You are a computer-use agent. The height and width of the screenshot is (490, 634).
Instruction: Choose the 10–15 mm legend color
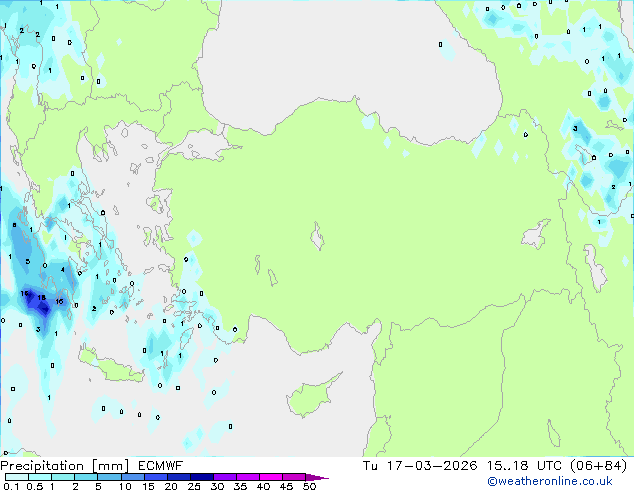tap(132, 477)
